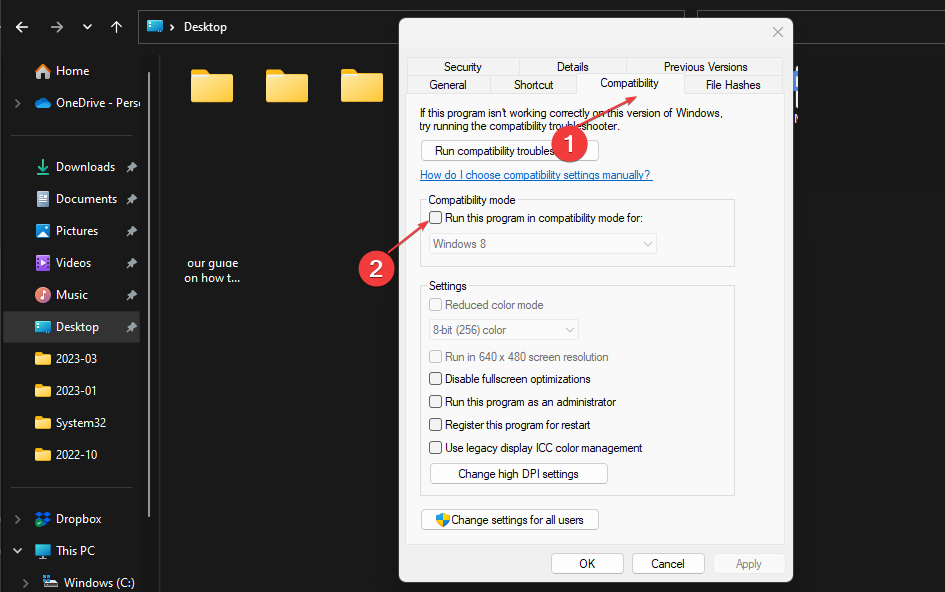The width and height of the screenshot is (945, 592).
Task: Enable Run this program in compatibility mode
Action: pyautogui.click(x=436, y=217)
